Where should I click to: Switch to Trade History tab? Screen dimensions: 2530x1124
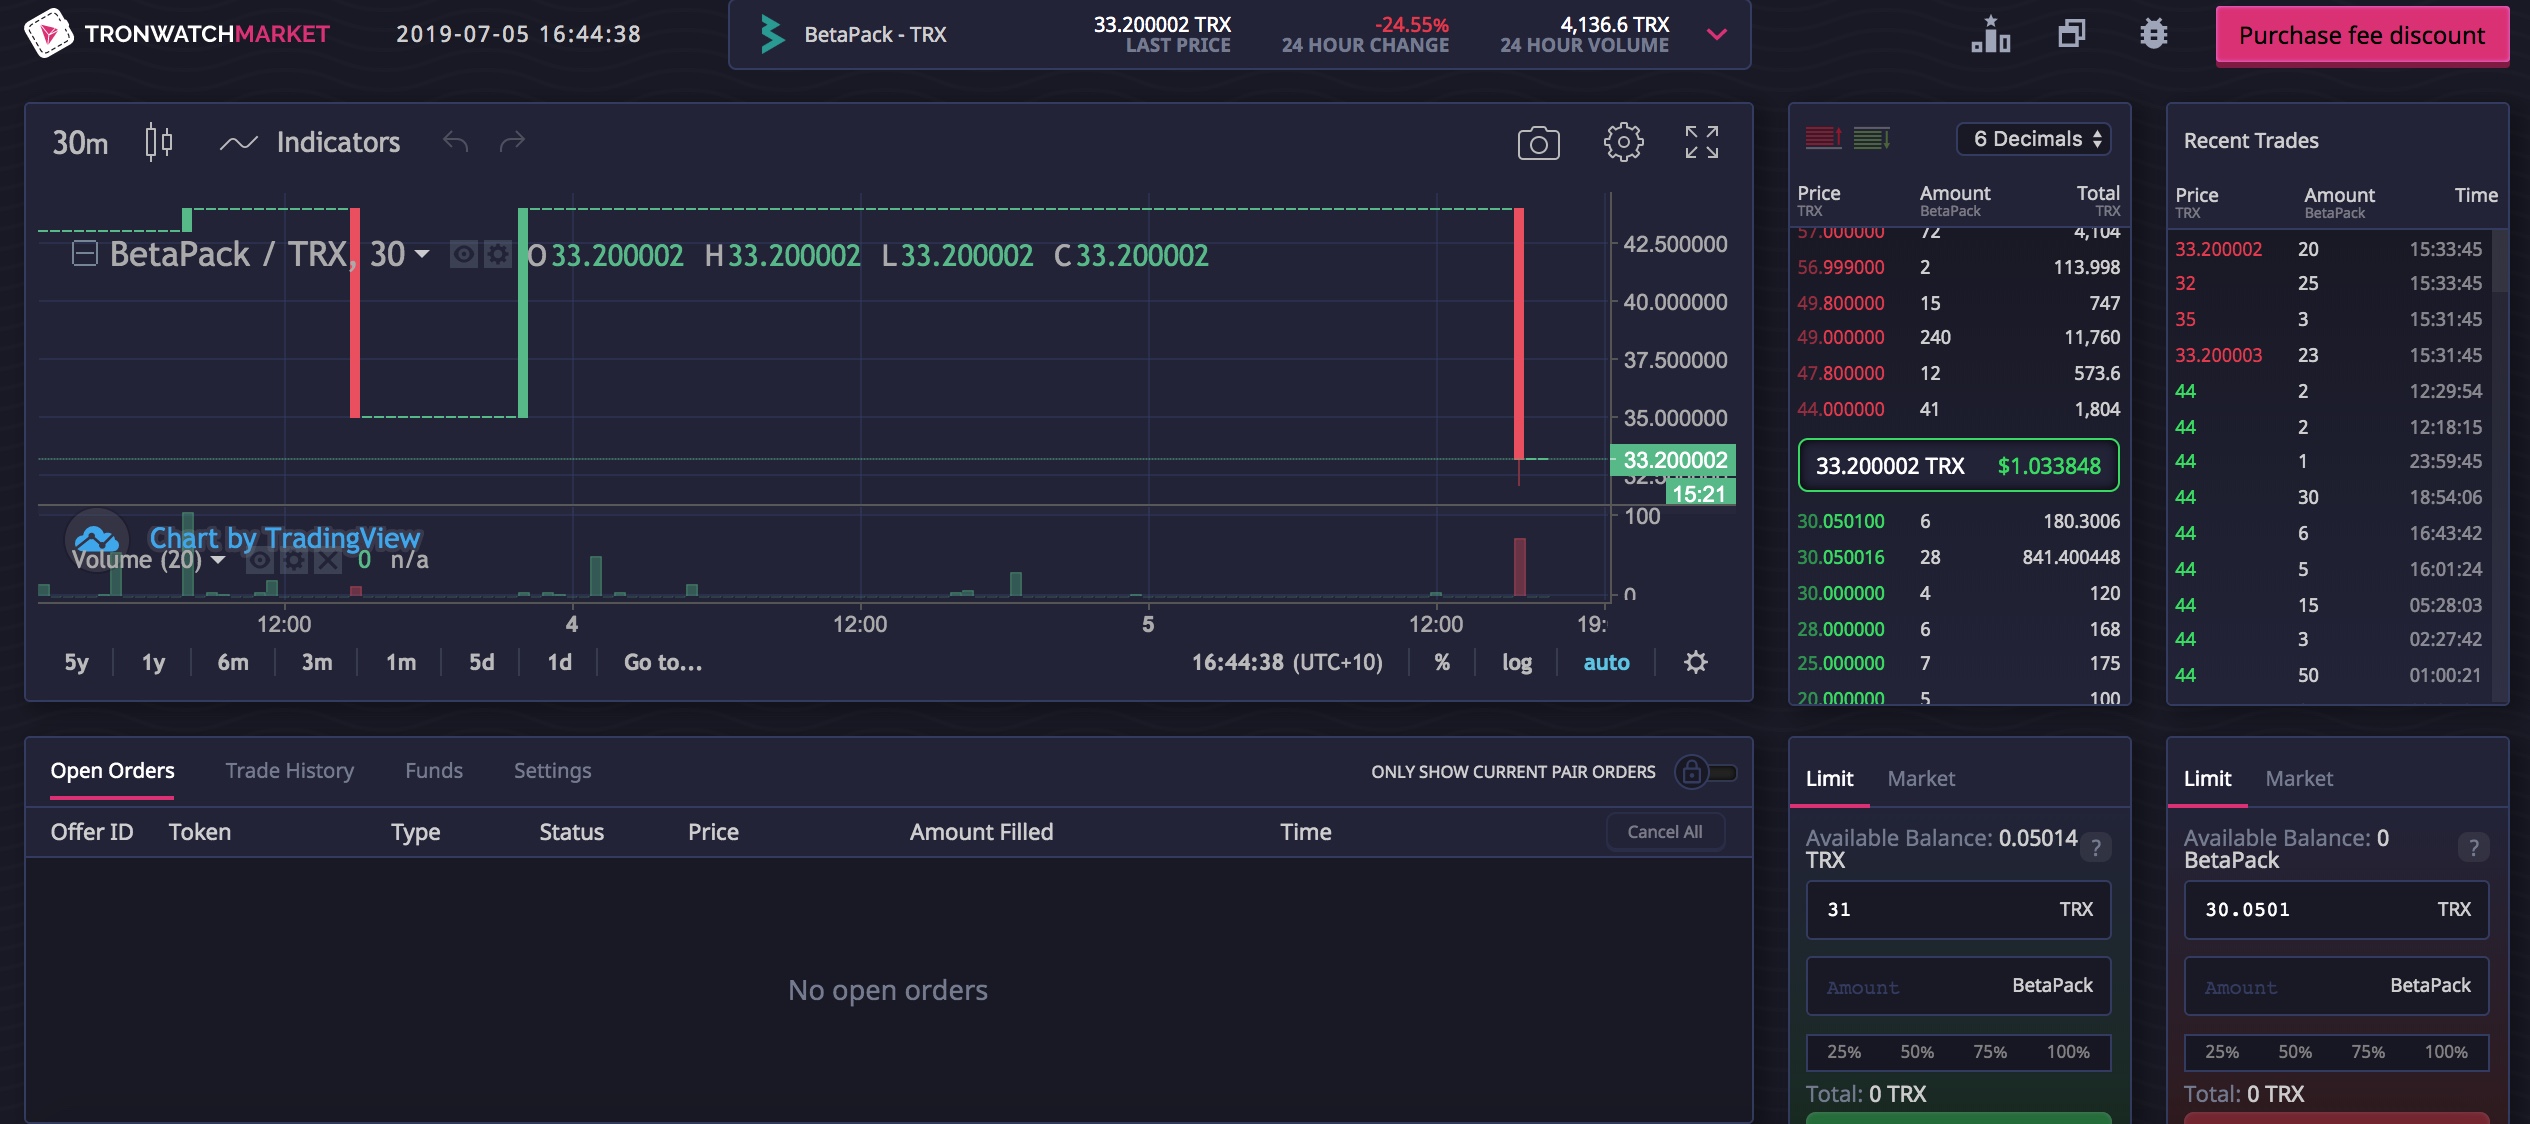[290, 771]
